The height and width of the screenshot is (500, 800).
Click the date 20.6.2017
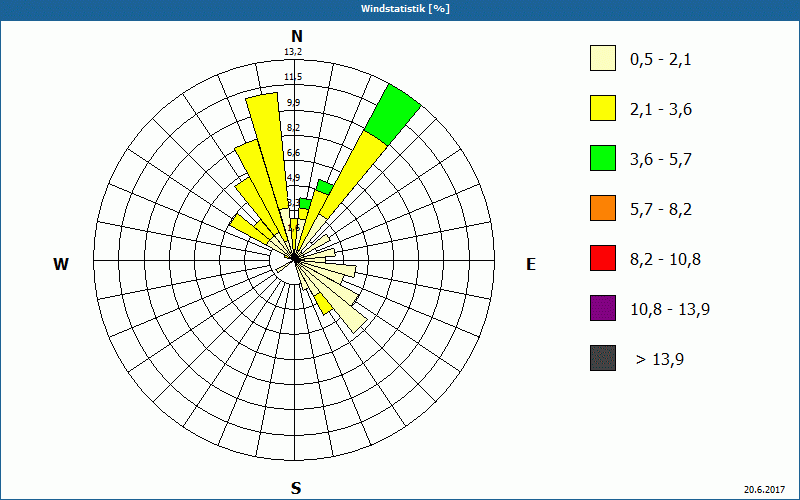click(764, 490)
